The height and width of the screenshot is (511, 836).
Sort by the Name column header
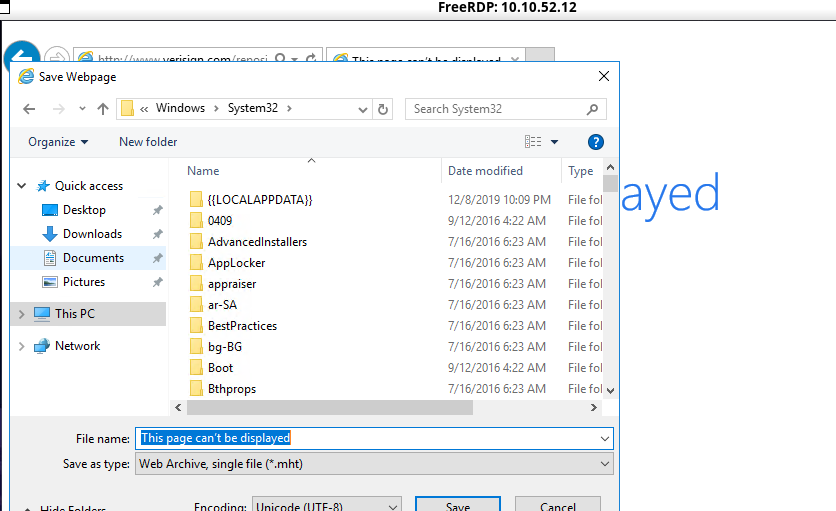pyautogui.click(x=203, y=171)
